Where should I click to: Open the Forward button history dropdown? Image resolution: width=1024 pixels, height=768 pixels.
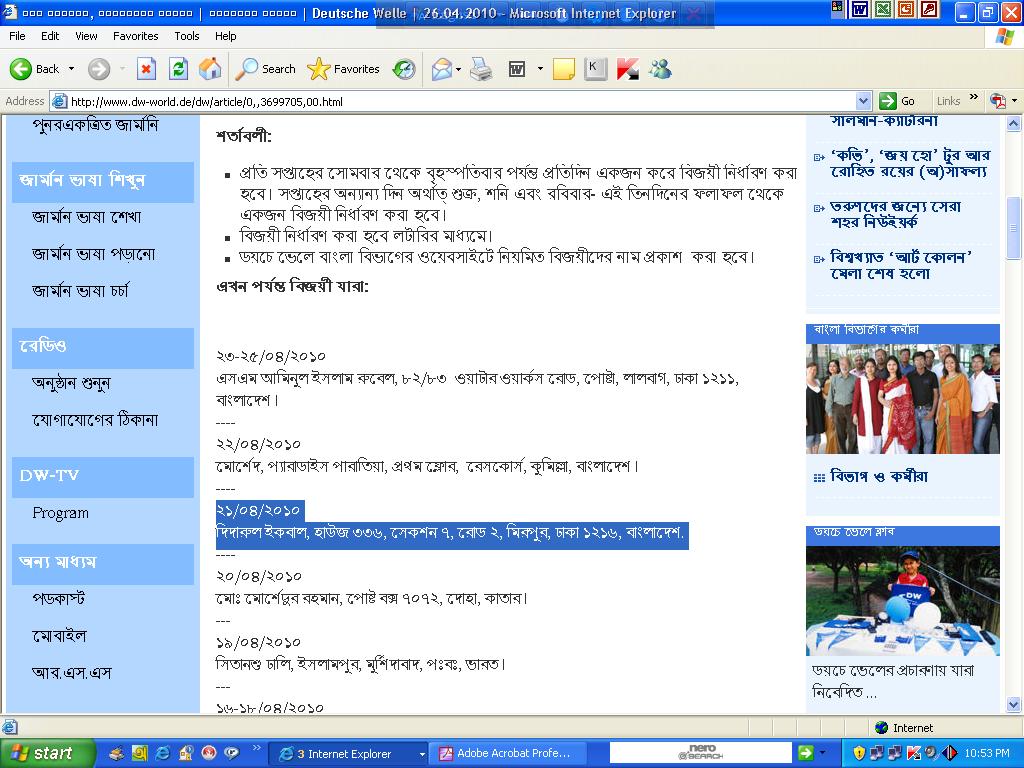pos(122,69)
